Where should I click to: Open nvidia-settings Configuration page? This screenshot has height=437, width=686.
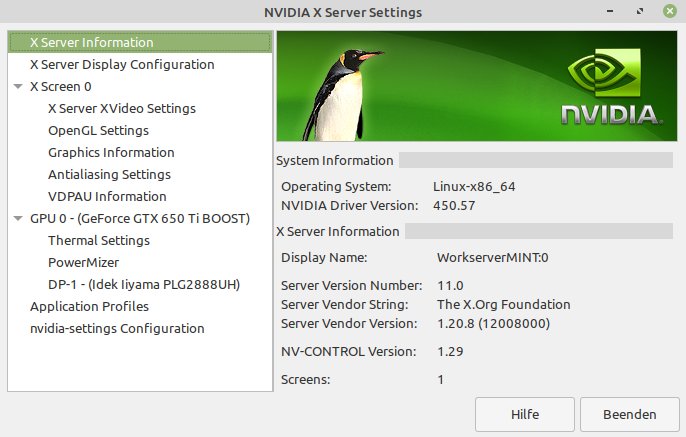117,329
